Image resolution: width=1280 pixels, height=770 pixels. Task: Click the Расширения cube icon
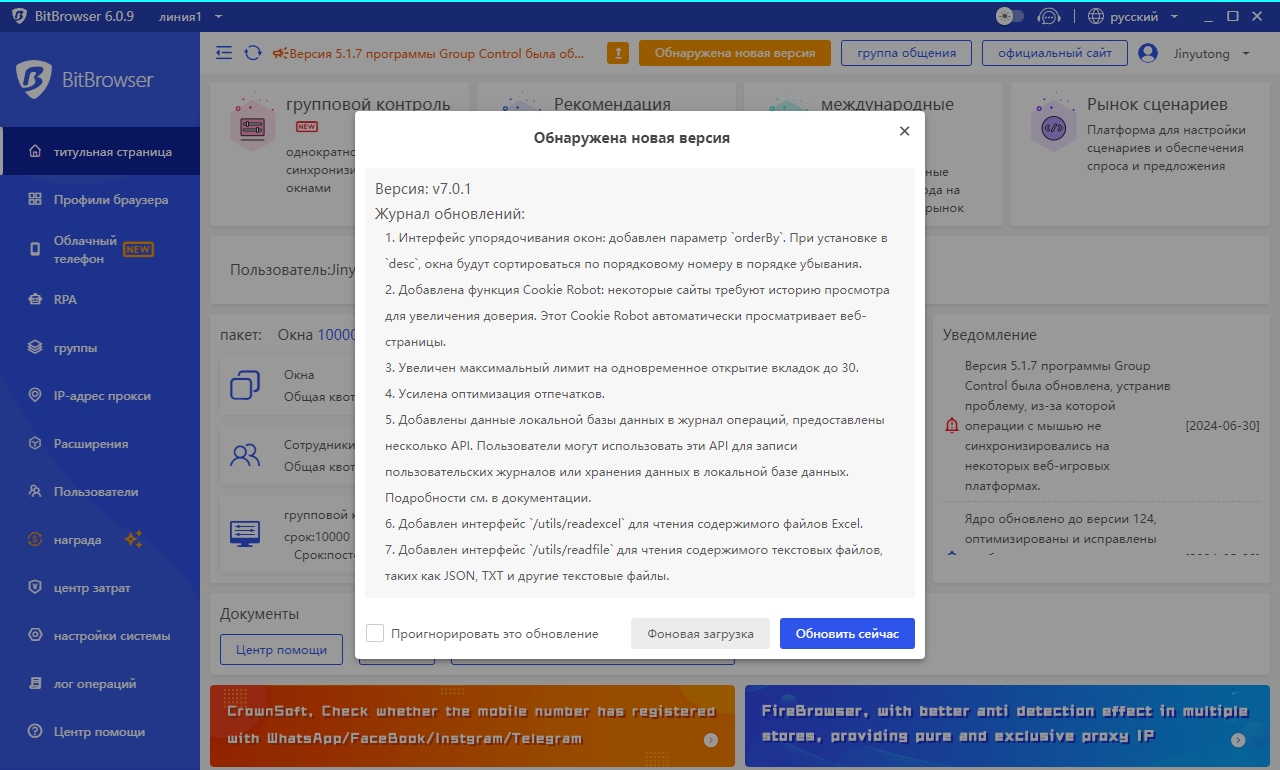[35, 444]
